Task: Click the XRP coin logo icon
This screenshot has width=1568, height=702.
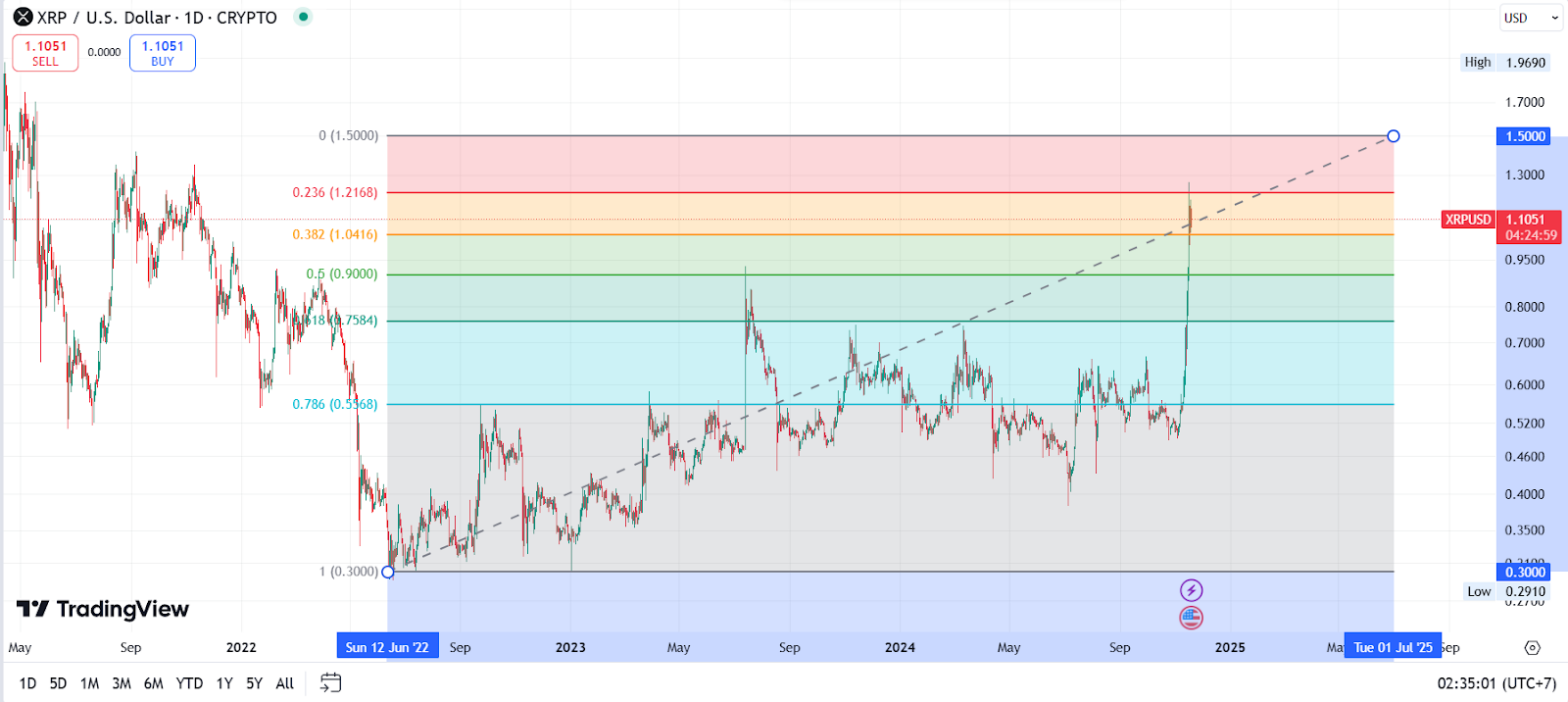Action: 19,17
